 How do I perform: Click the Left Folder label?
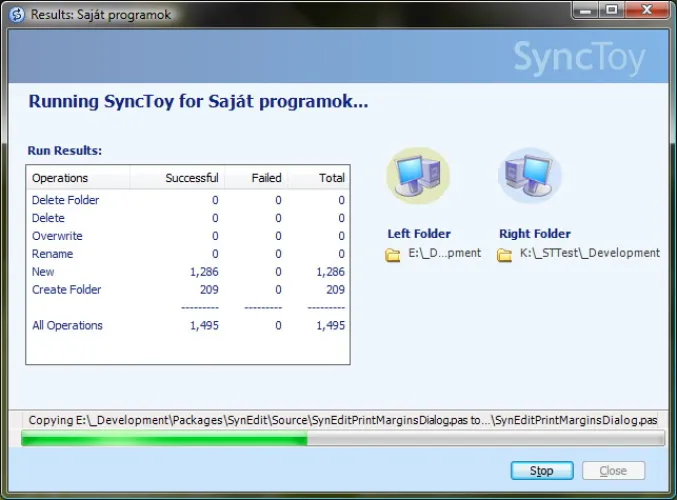click(419, 234)
